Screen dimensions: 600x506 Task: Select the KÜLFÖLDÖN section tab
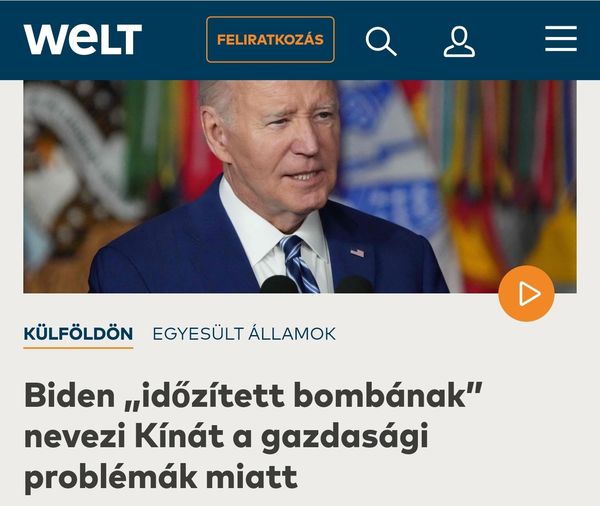tap(78, 334)
